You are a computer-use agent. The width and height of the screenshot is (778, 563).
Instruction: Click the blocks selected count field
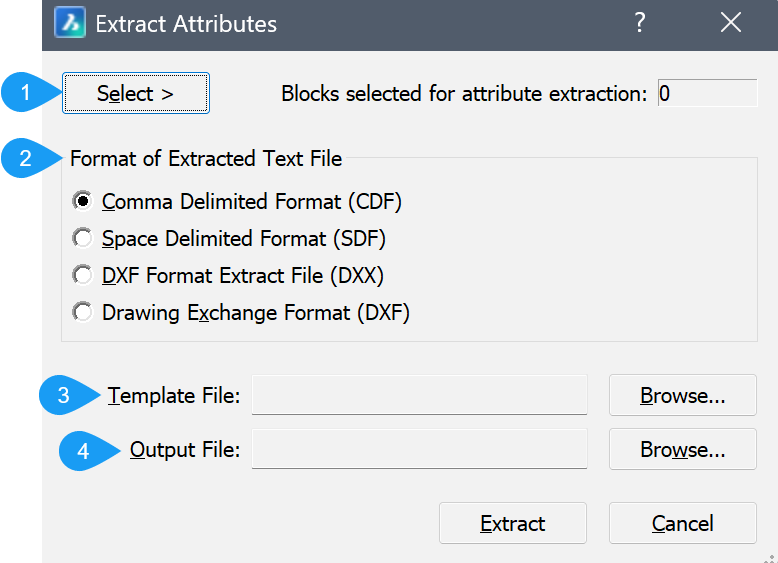coord(707,94)
